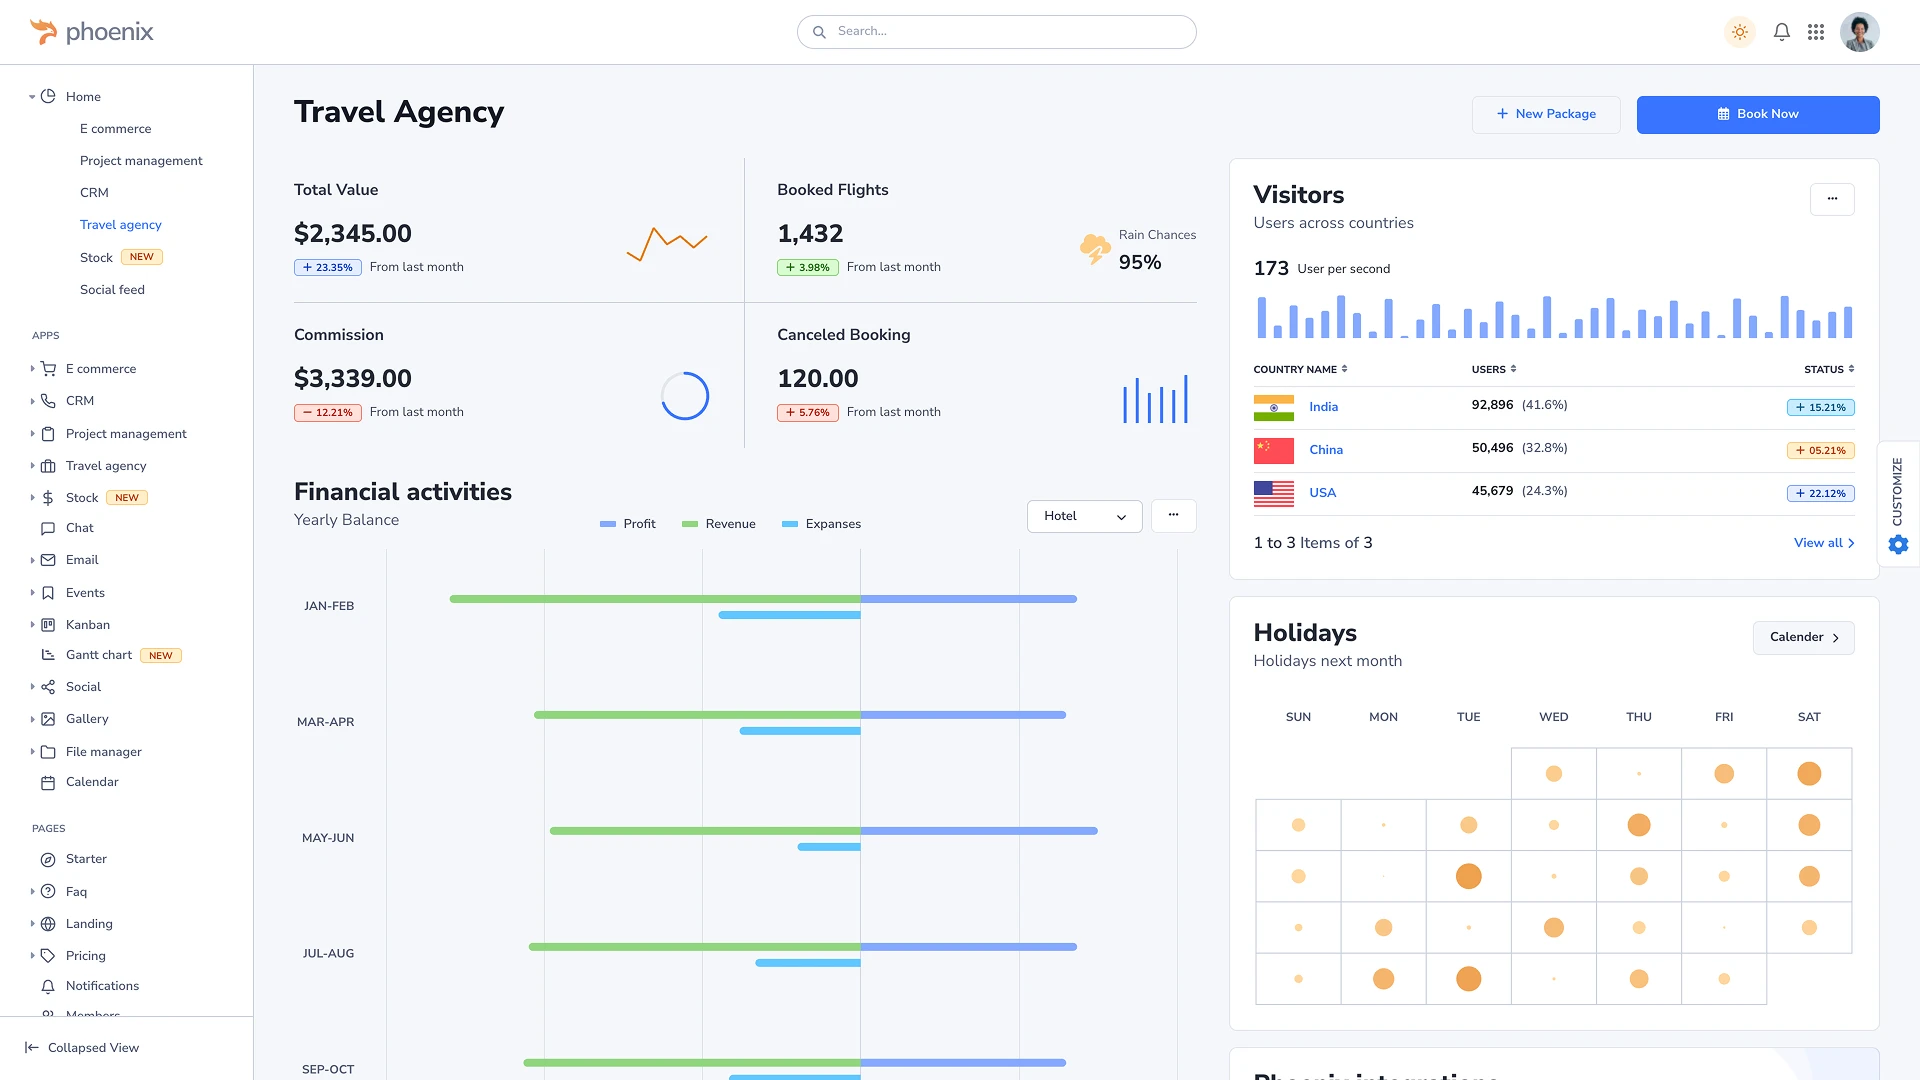Image resolution: width=1920 pixels, height=1080 pixels.
Task: Click the Events bookmark icon
Action: pyautogui.click(x=48, y=593)
